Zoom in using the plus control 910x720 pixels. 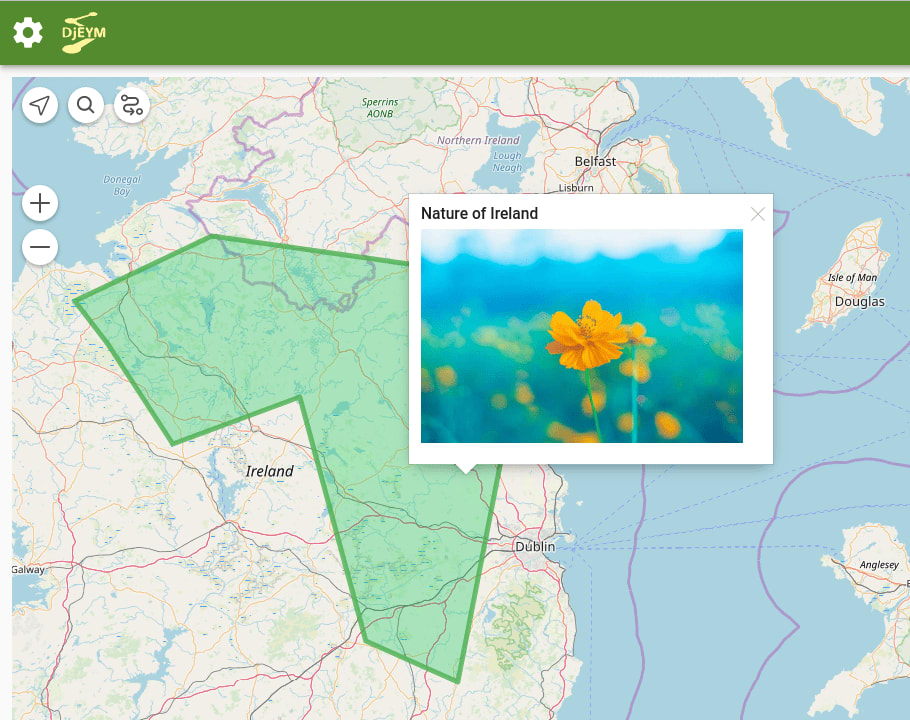(39, 202)
